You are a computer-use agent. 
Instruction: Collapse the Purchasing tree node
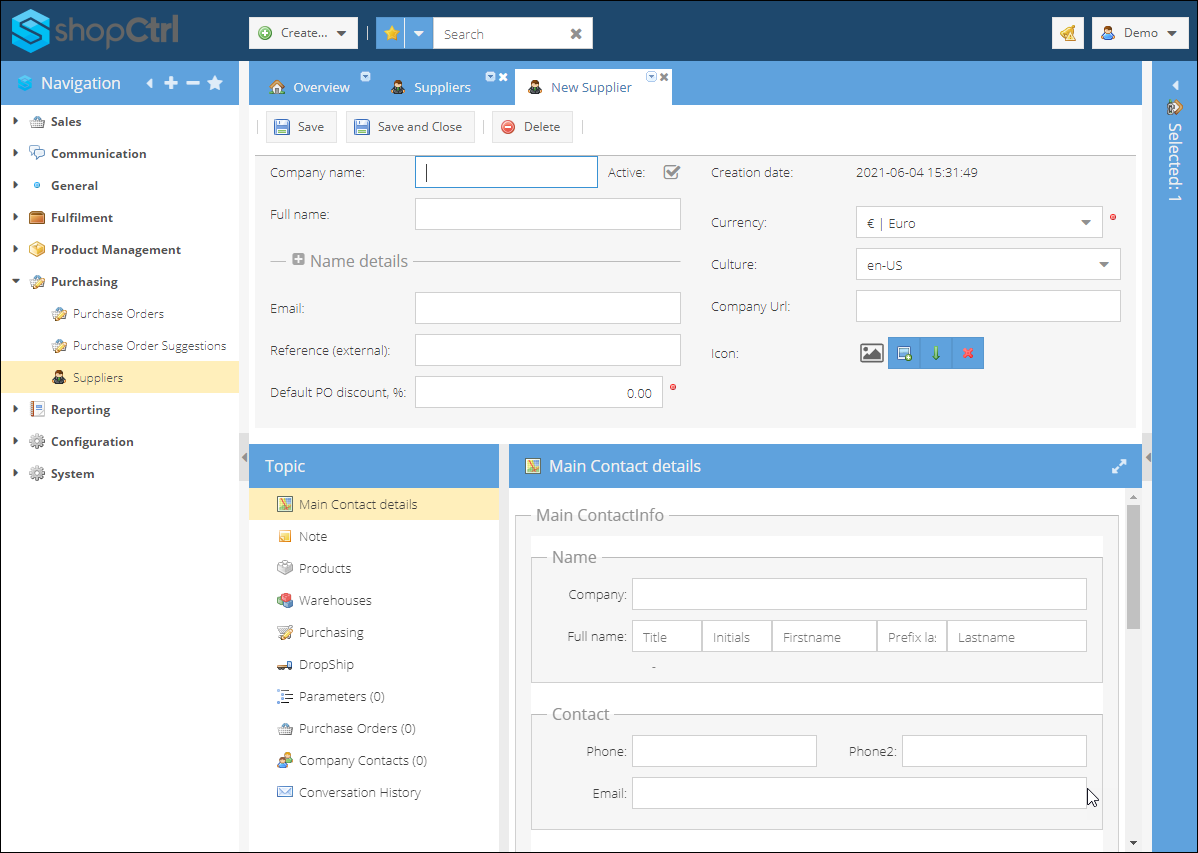pos(15,281)
